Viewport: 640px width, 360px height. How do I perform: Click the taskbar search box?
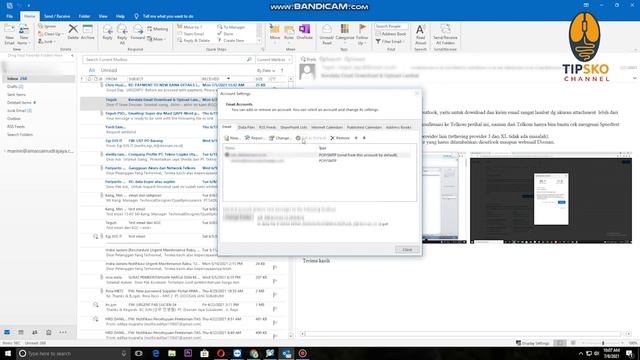click(x=73, y=353)
